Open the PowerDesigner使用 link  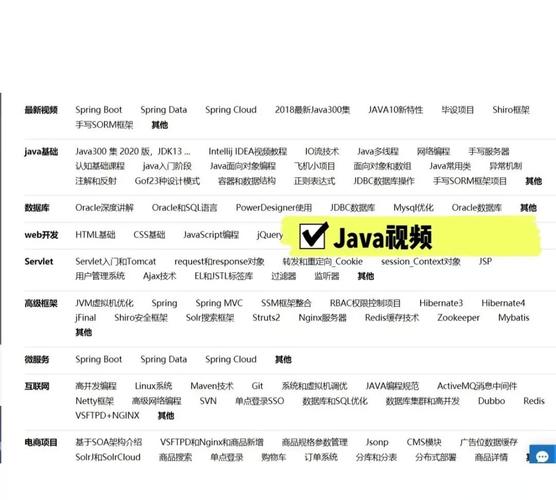(274, 208)
